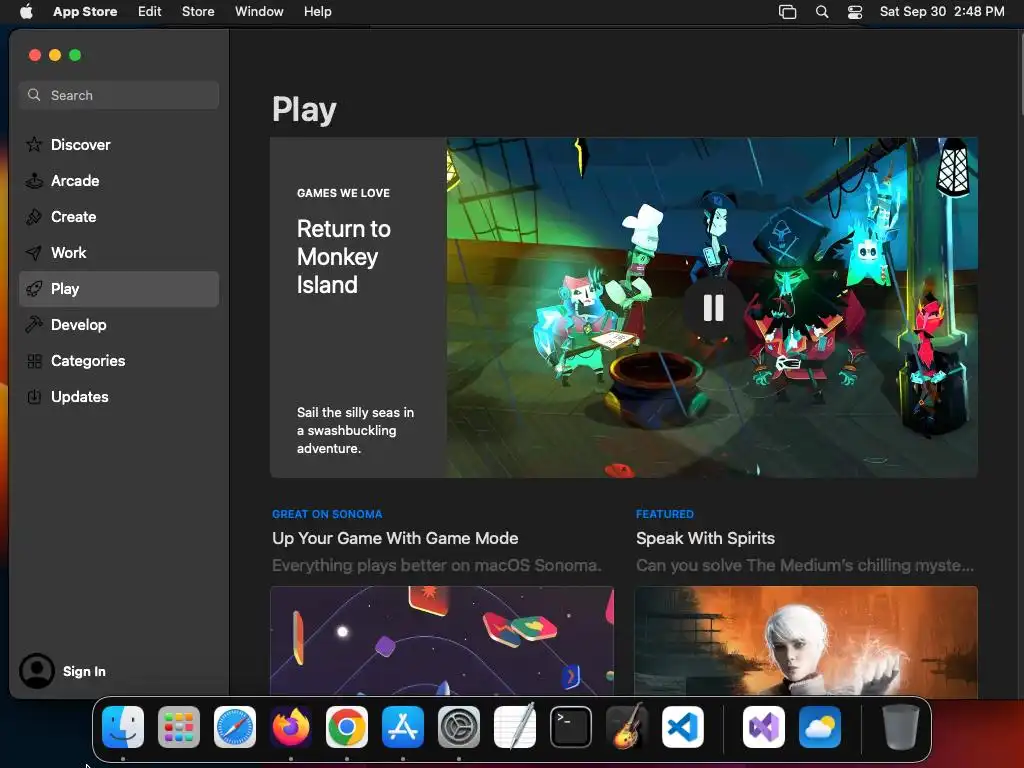This screenshot has height=768, width=1024.
Task: Open the Window menu
Action: [259, 12]
